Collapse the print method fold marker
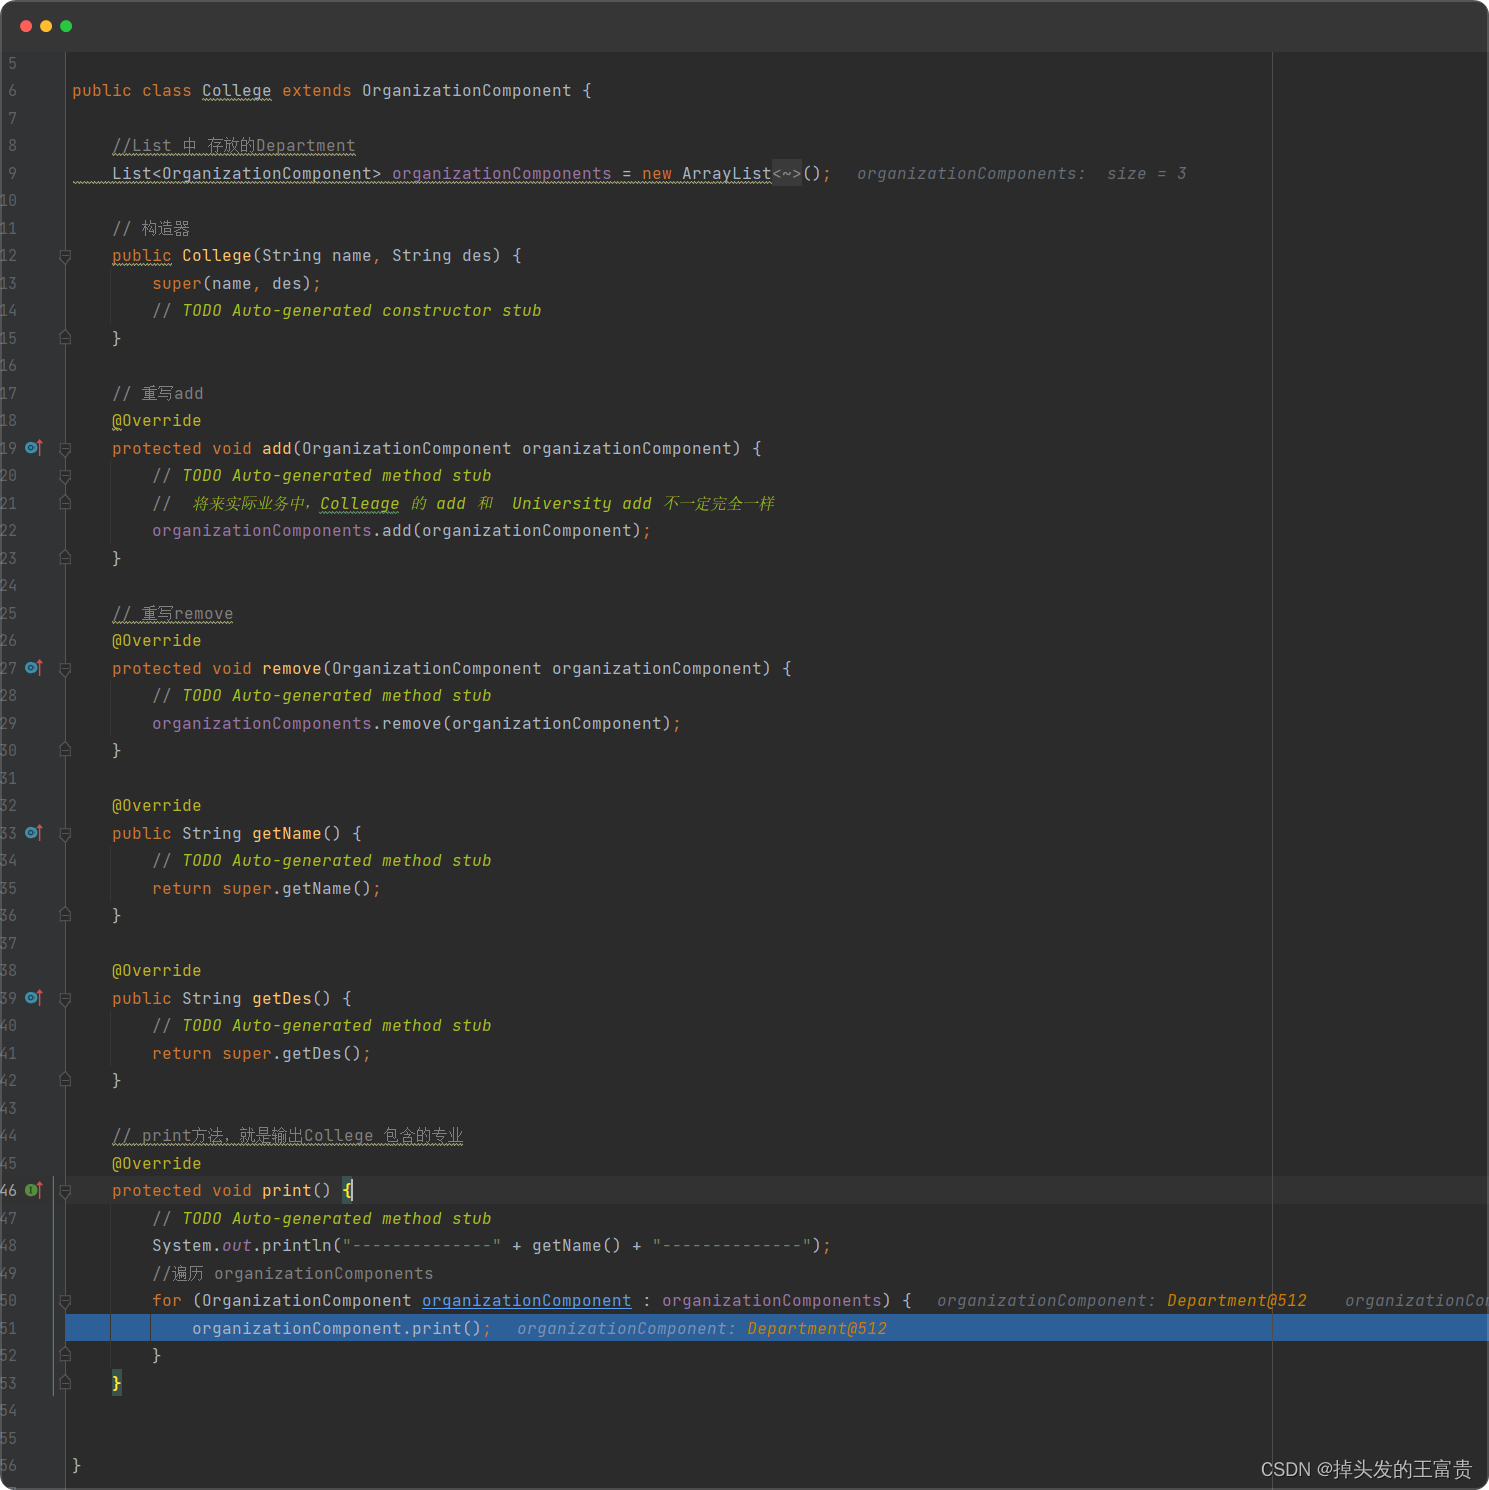Screen dimensions: 1489x1490 click(65, 1191)
